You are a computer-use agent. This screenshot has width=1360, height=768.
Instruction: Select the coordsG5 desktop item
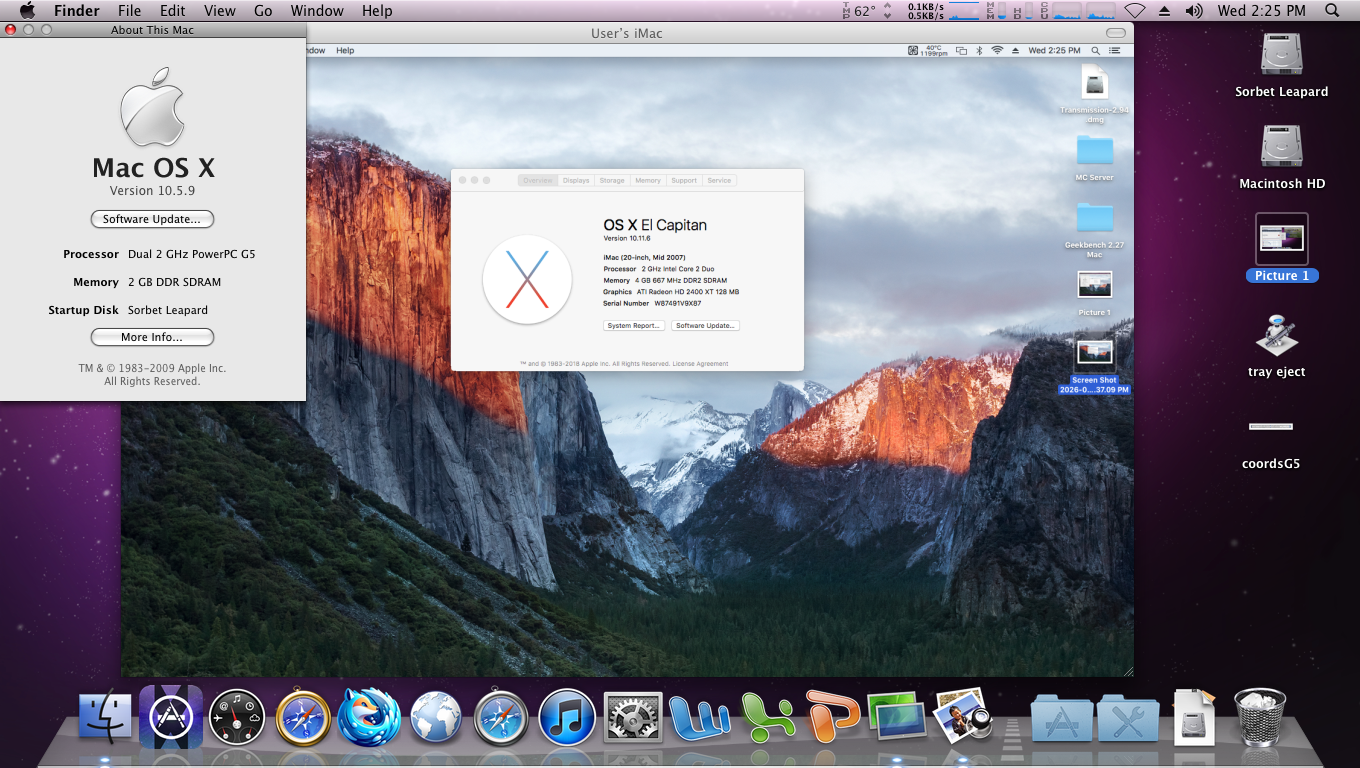(1271, 426)
